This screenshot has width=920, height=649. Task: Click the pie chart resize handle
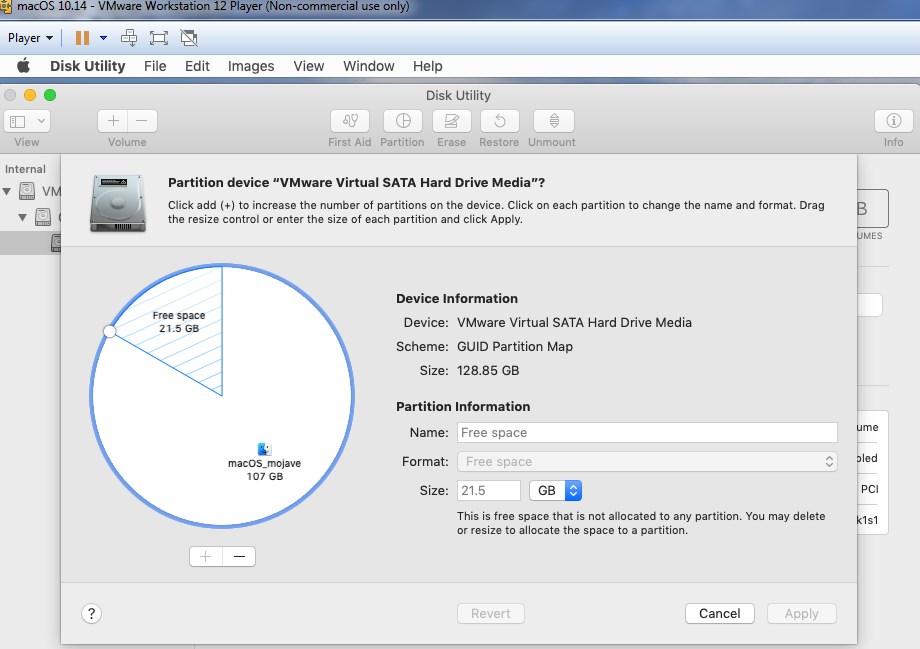click(110, 332)
